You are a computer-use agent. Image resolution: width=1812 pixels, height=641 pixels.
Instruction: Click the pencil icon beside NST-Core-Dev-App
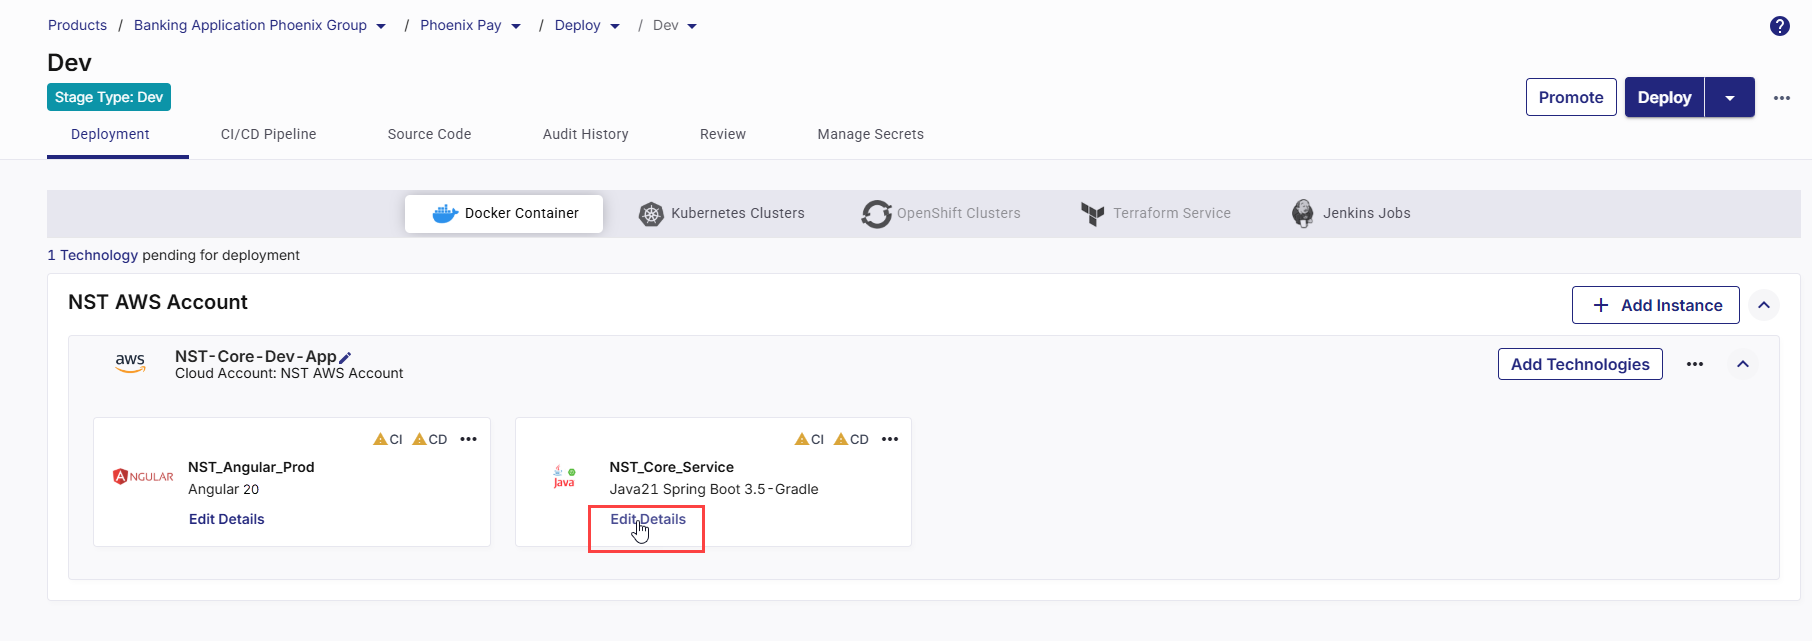point(345,358)
